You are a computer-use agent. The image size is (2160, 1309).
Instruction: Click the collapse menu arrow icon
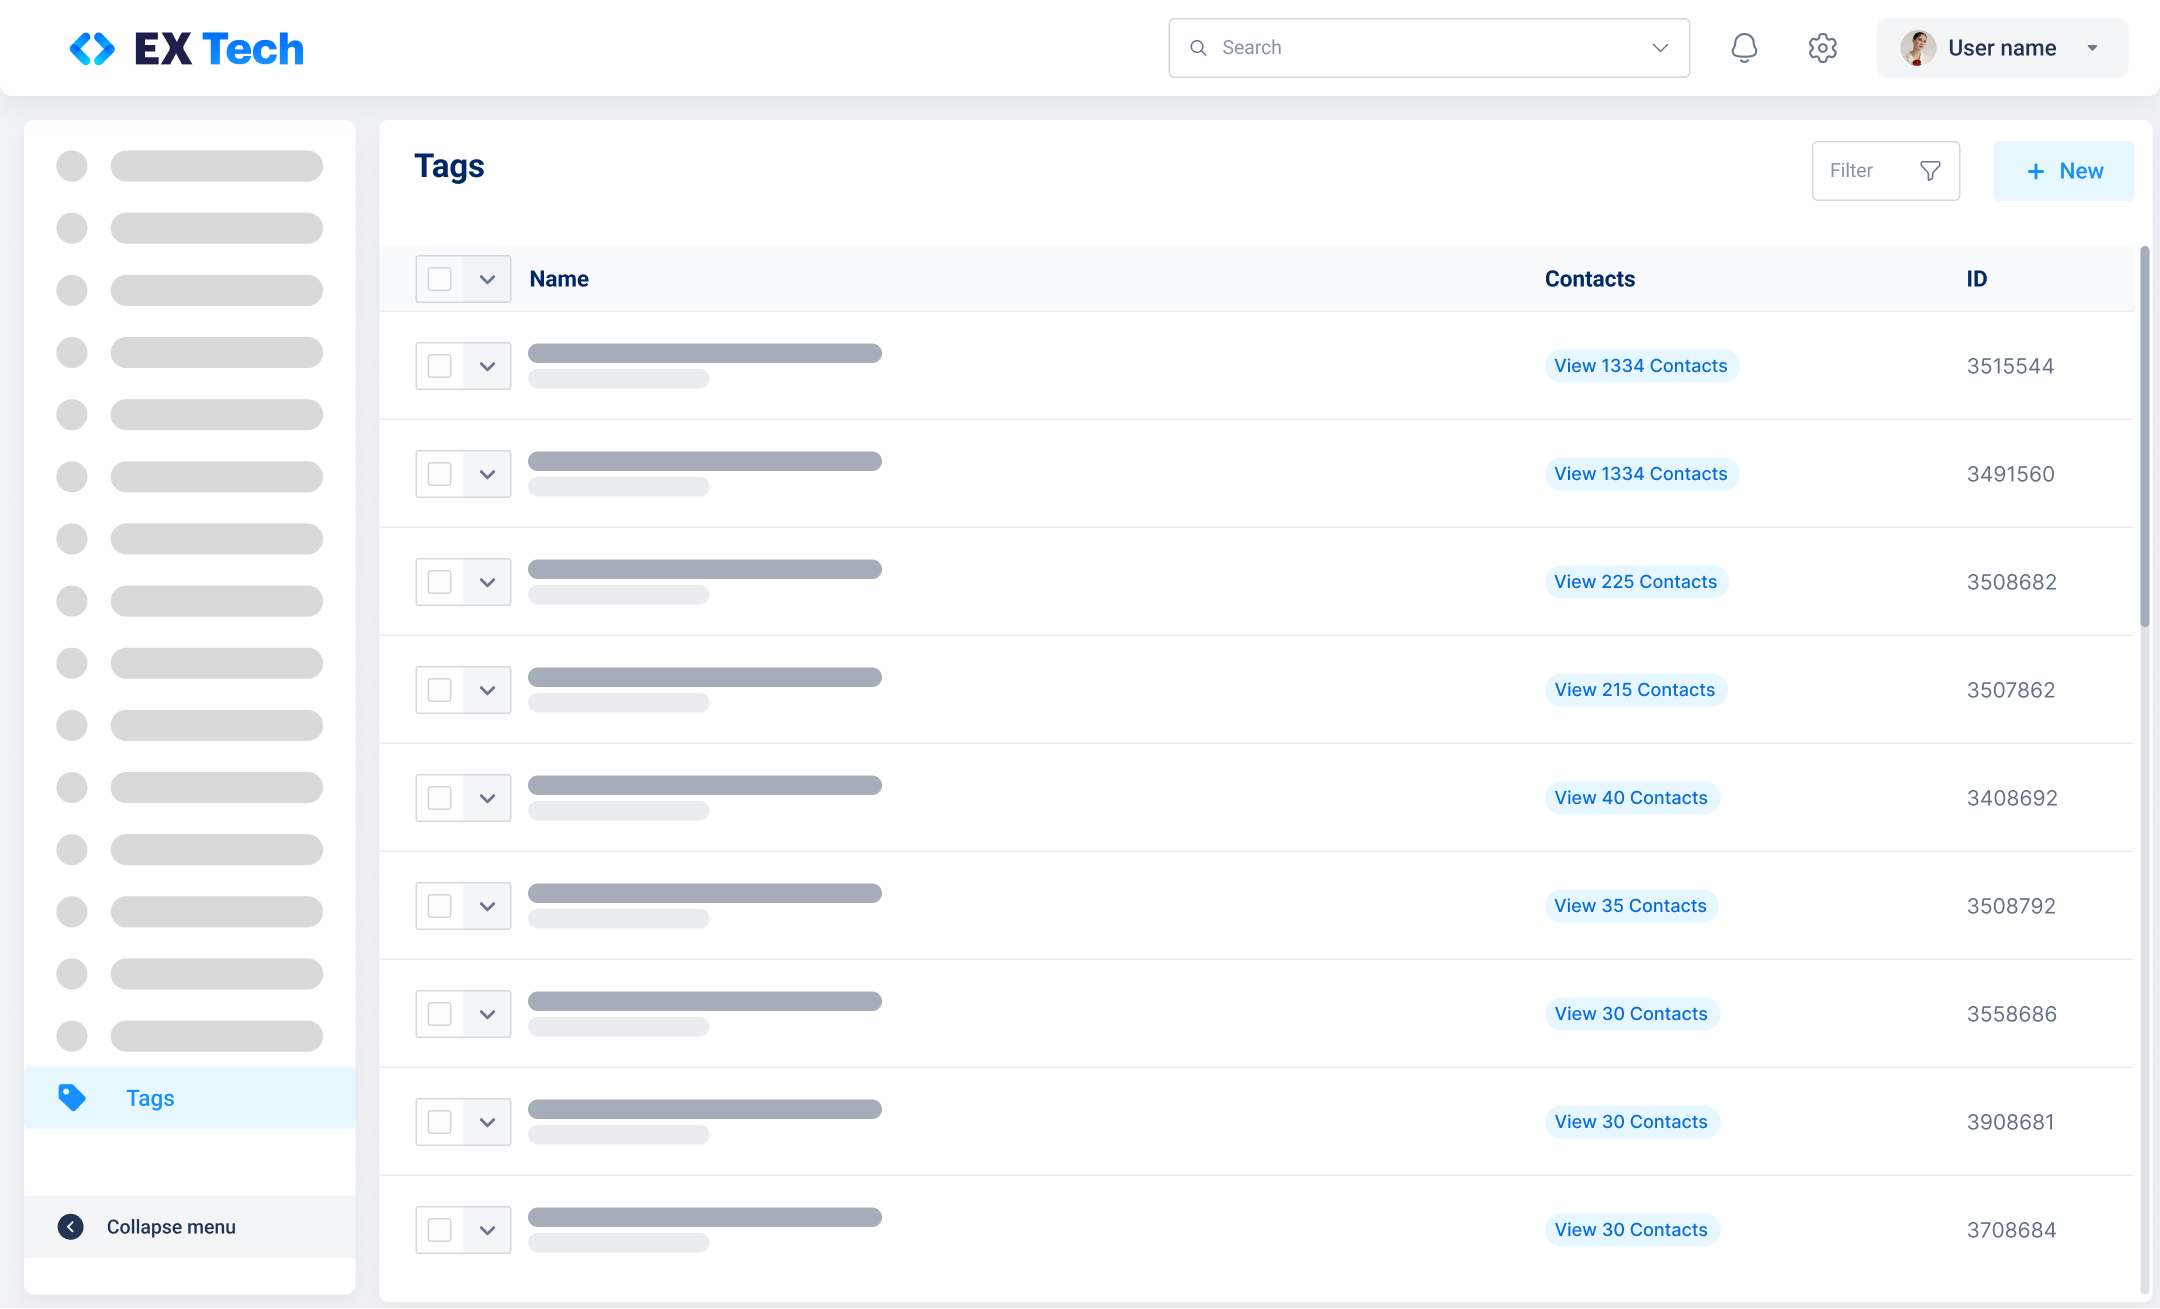(x=70, y=1227)
